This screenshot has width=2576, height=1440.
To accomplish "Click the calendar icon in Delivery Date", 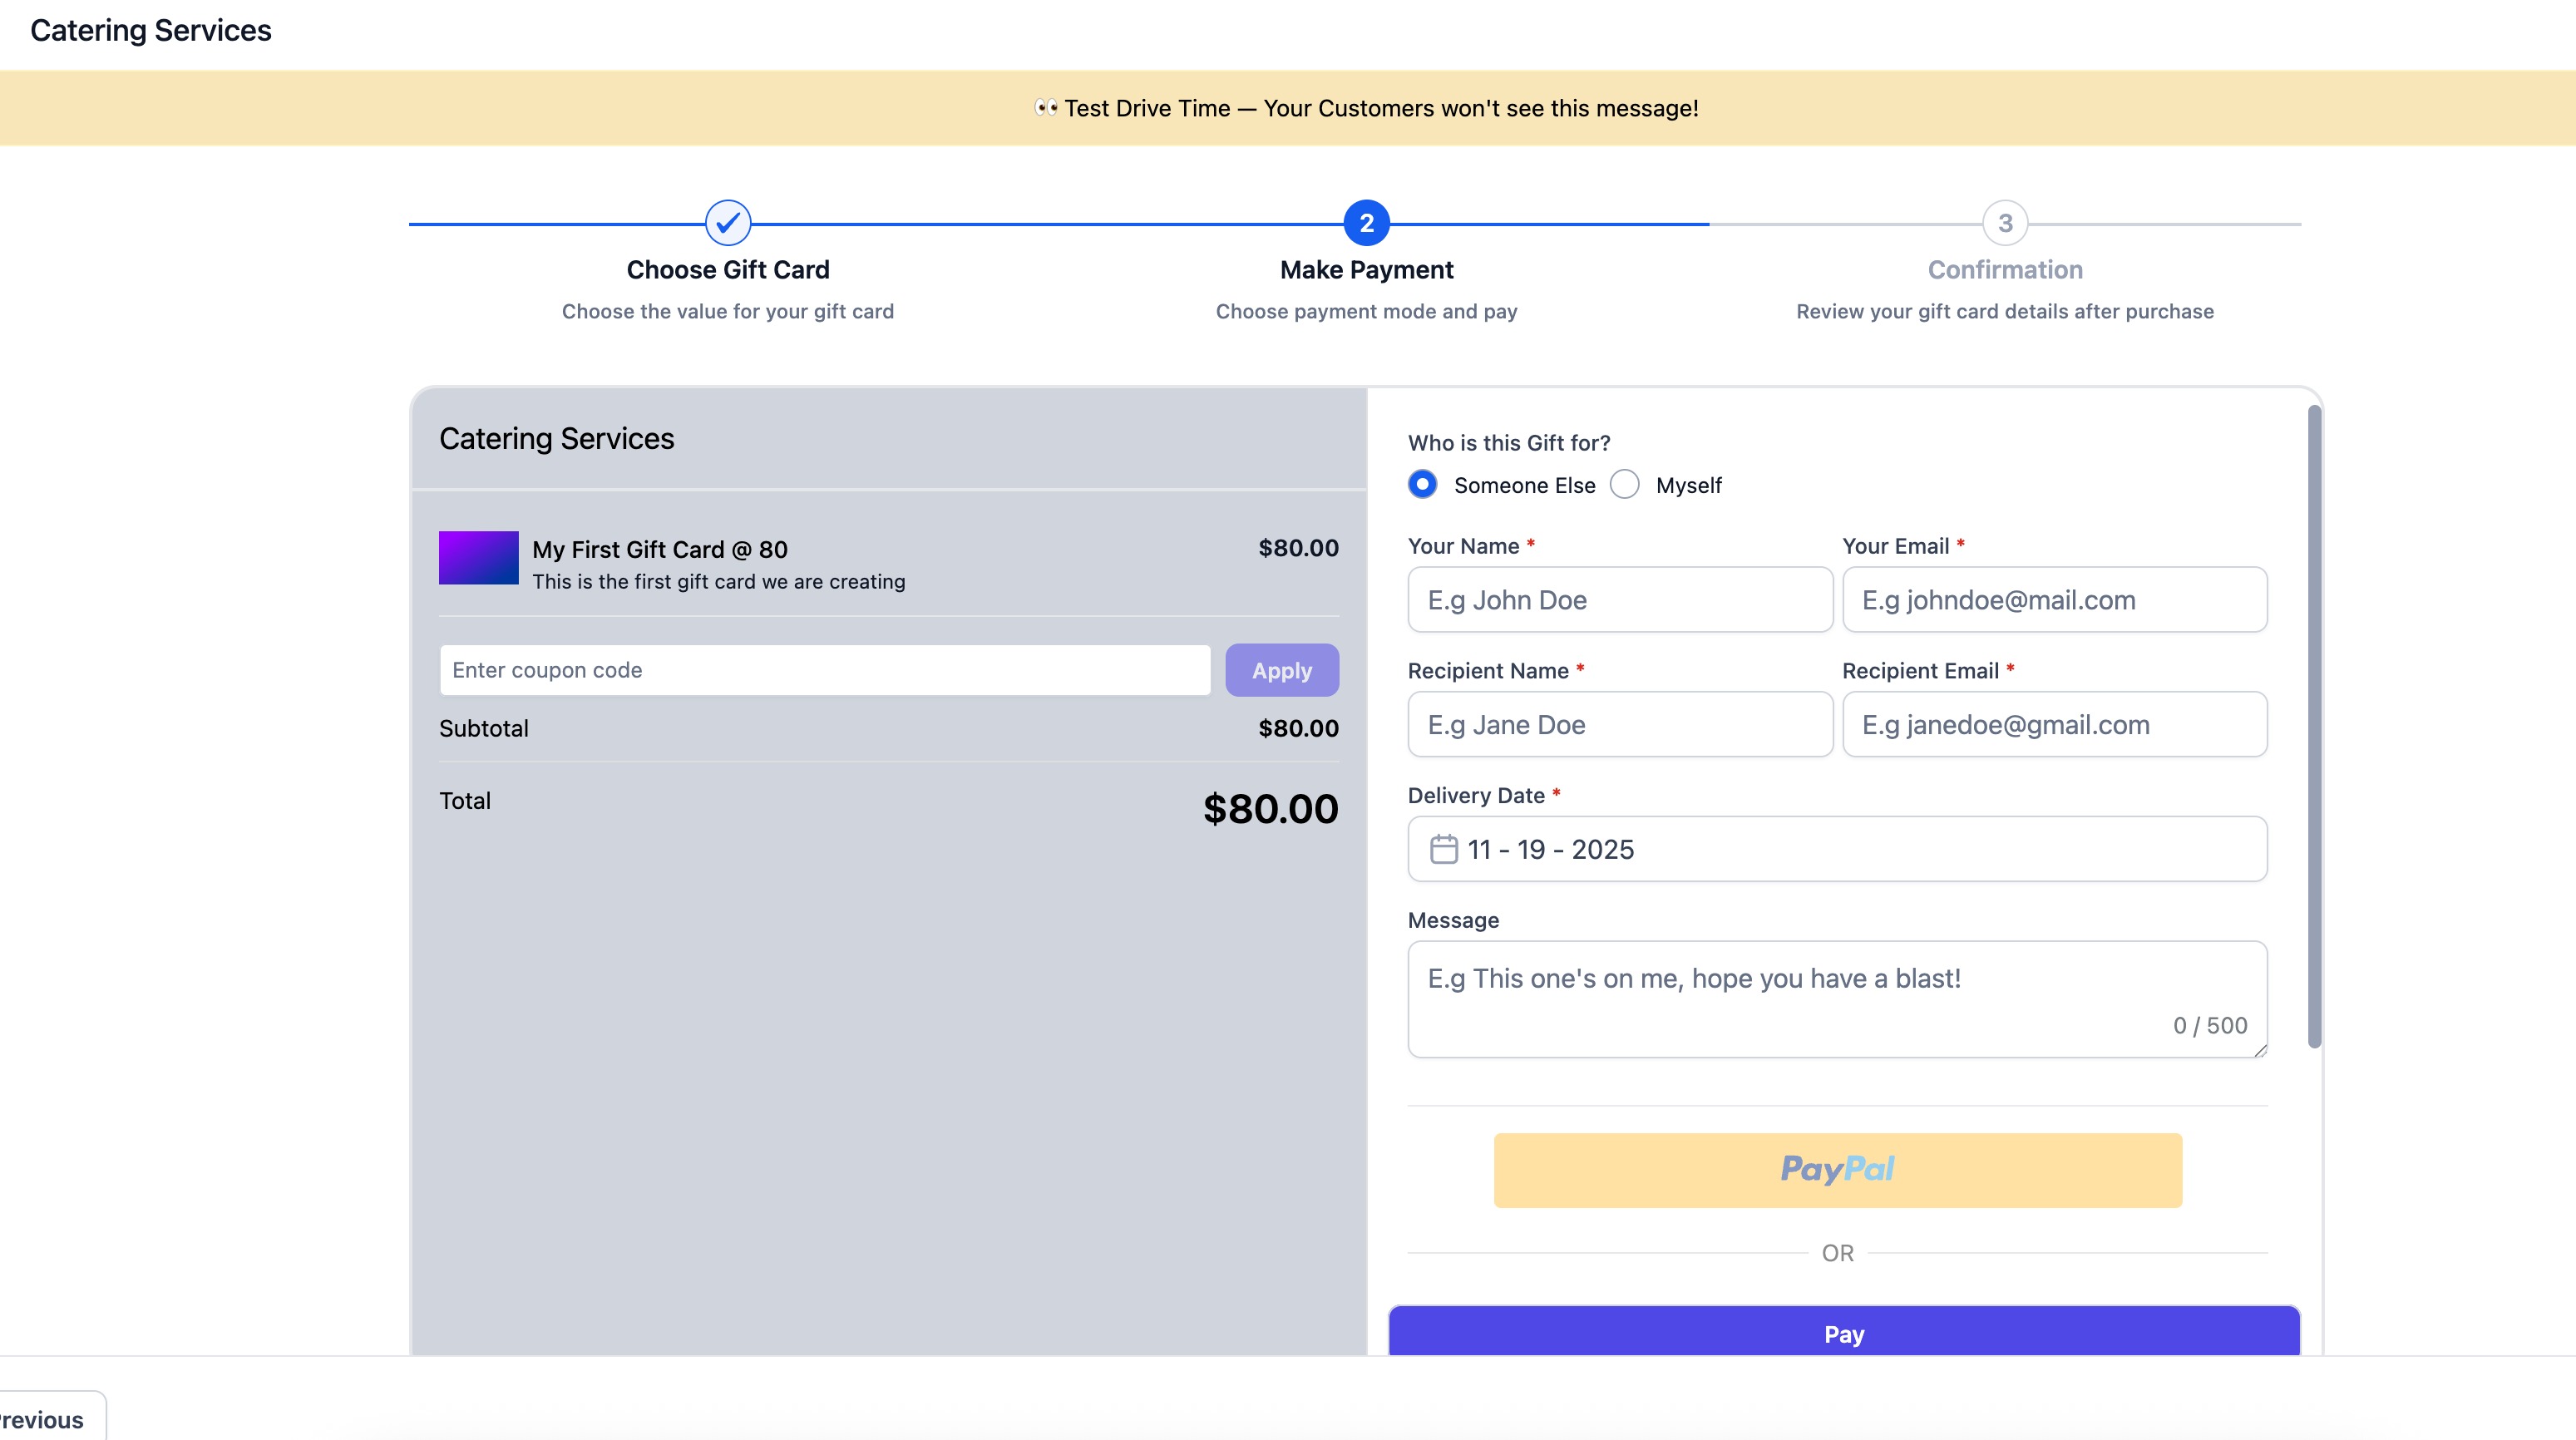I will click(x=1443, y=849).
